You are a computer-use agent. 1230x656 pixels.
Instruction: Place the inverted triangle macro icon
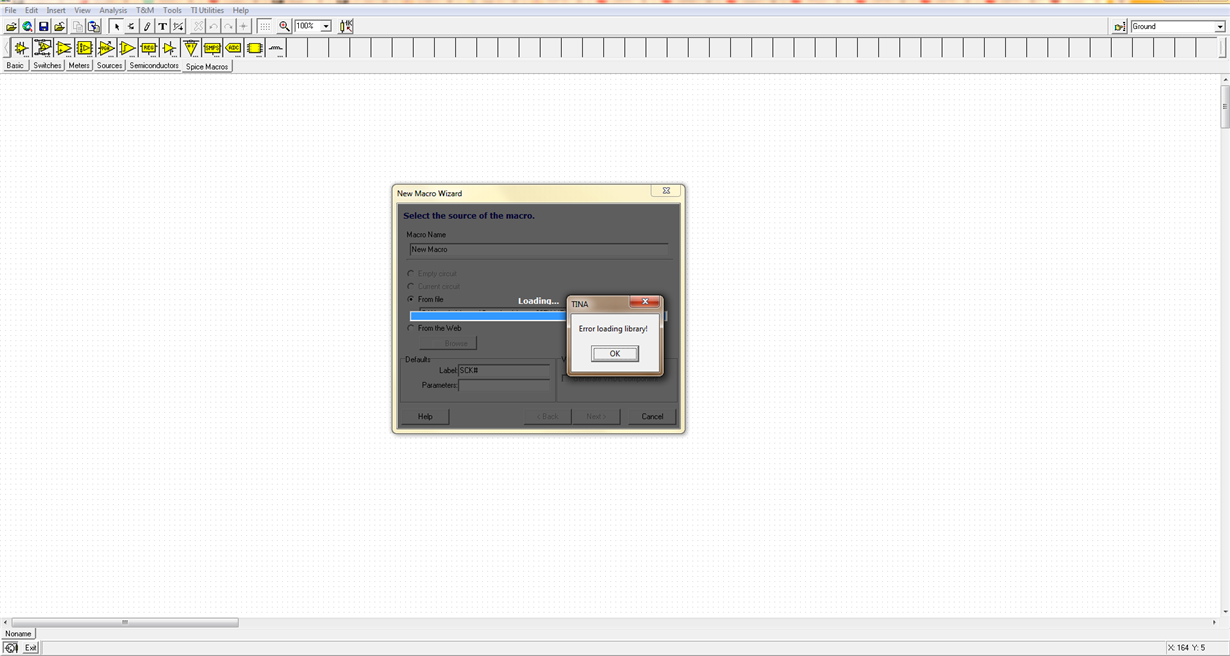(191, 48)
